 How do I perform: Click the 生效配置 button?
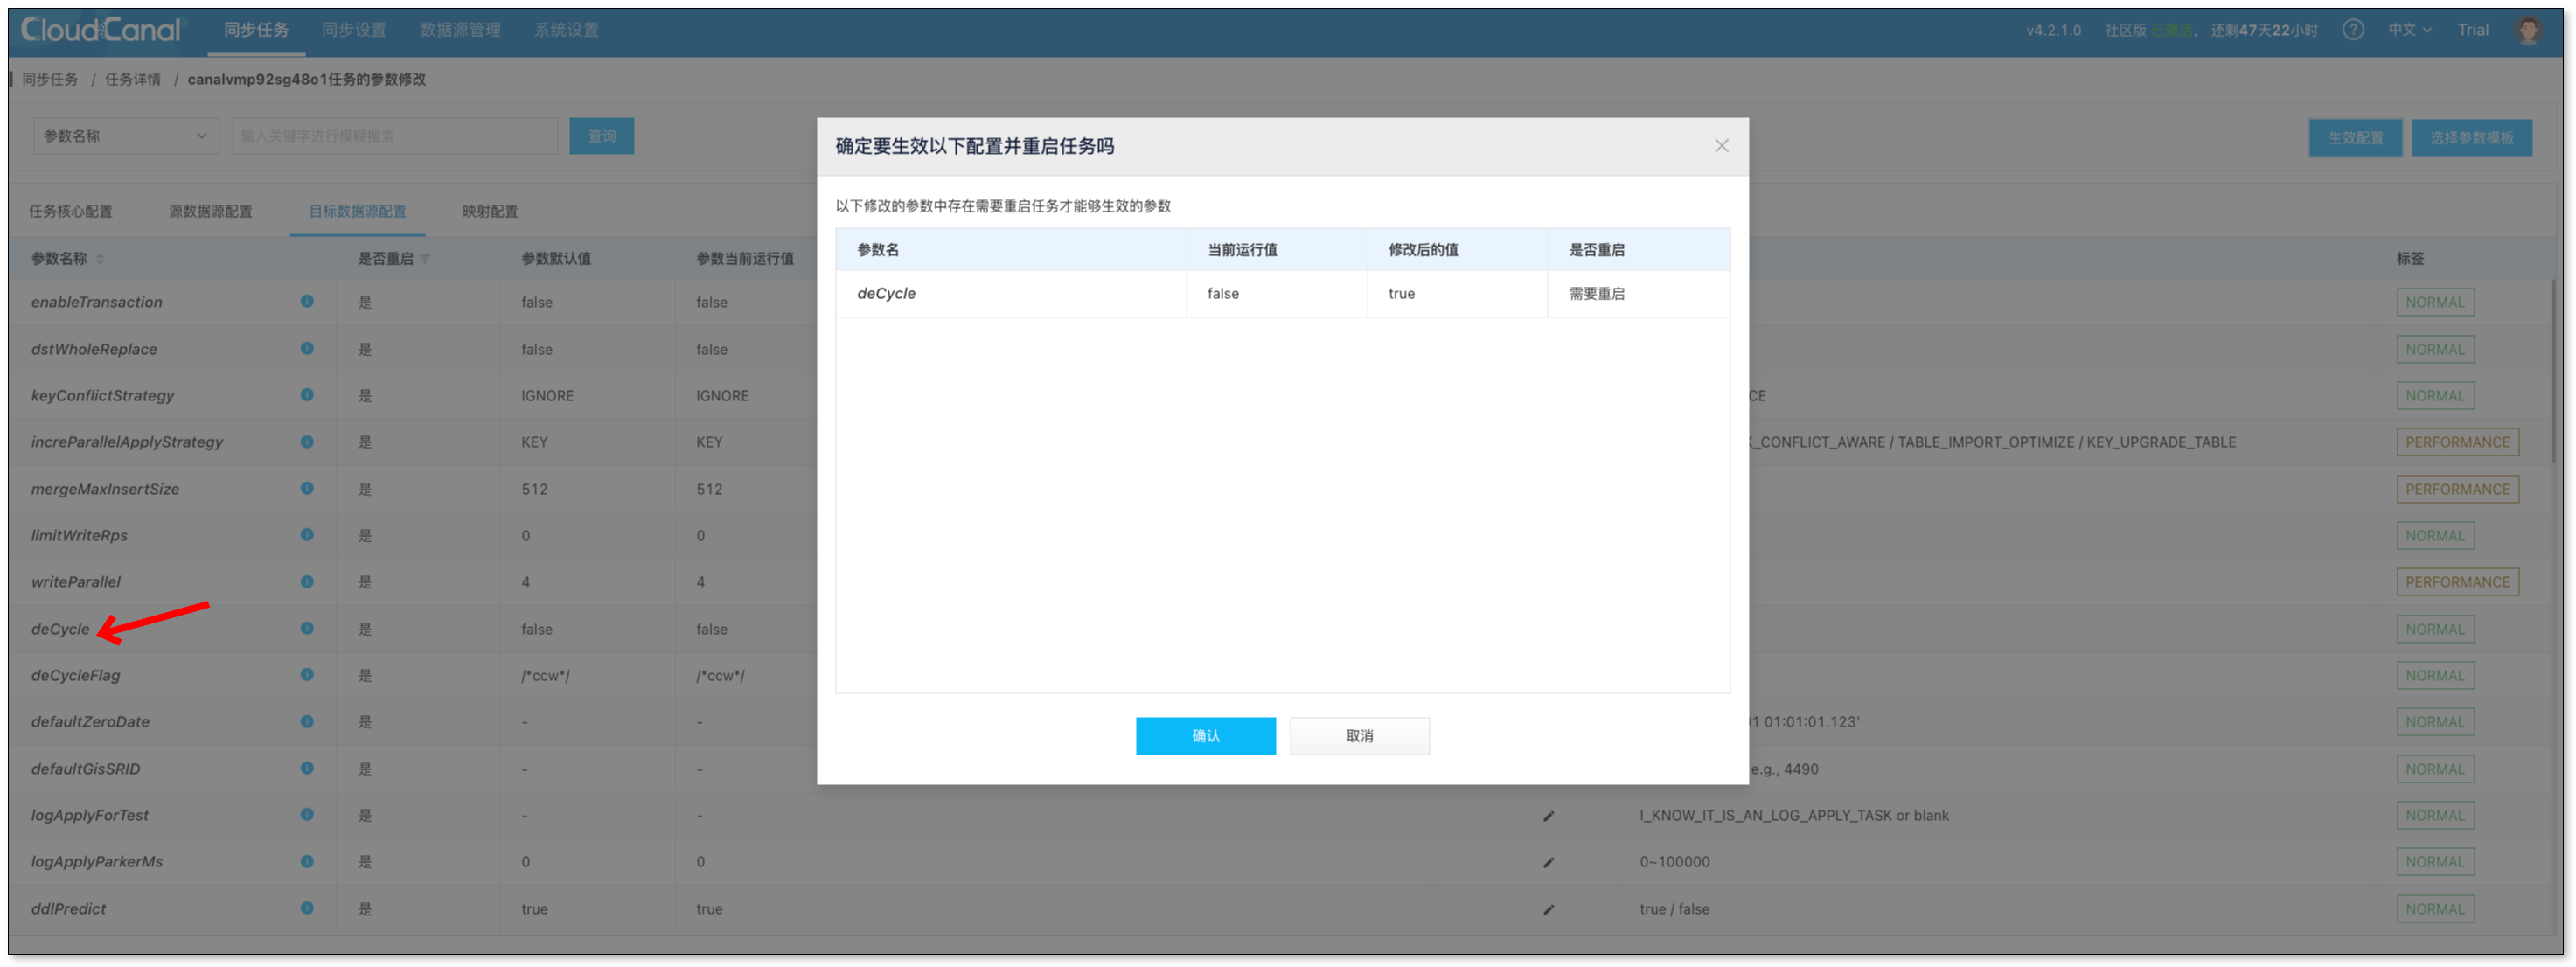click(x=2354, y=137)
